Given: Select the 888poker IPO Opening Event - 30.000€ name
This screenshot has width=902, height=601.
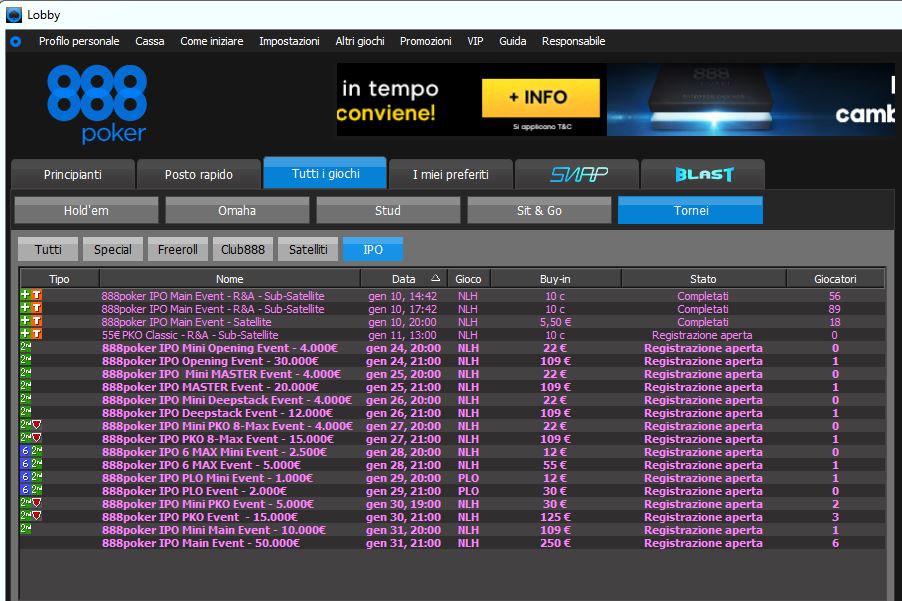Looking at the screenshot, I should (210, 361).
